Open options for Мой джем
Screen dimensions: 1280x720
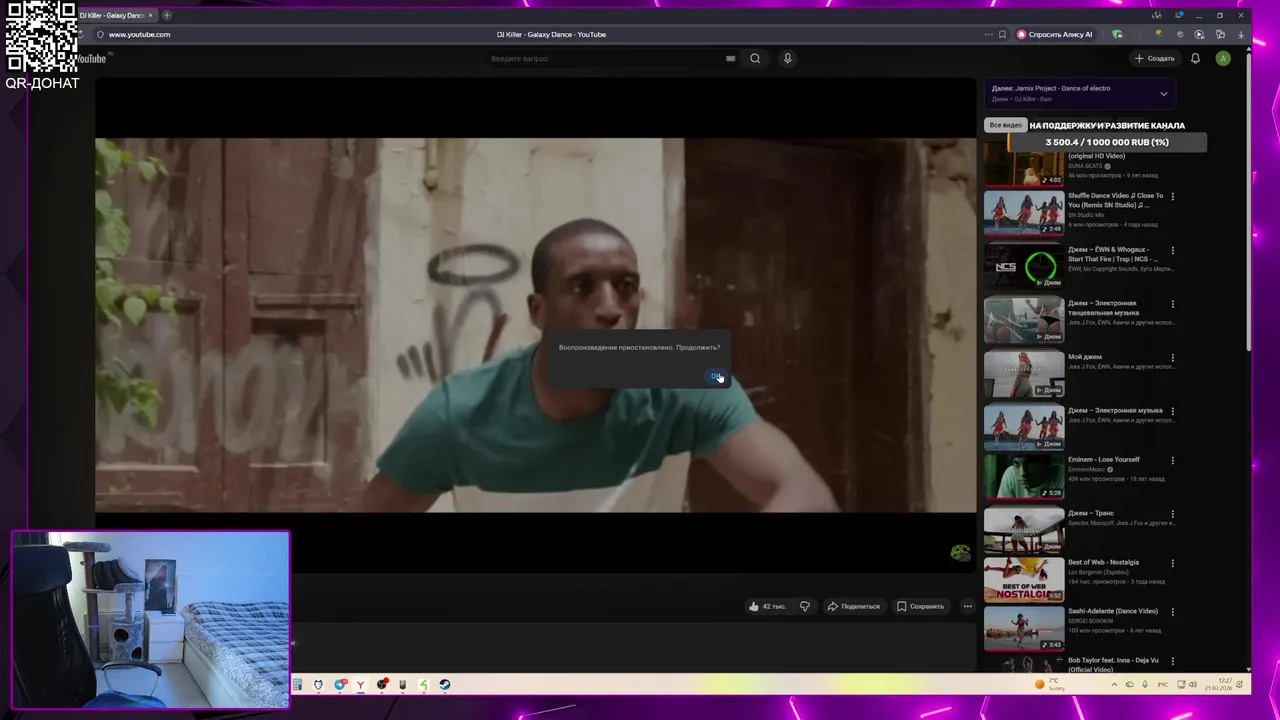pyautogui.click(x=1173, y=357)
